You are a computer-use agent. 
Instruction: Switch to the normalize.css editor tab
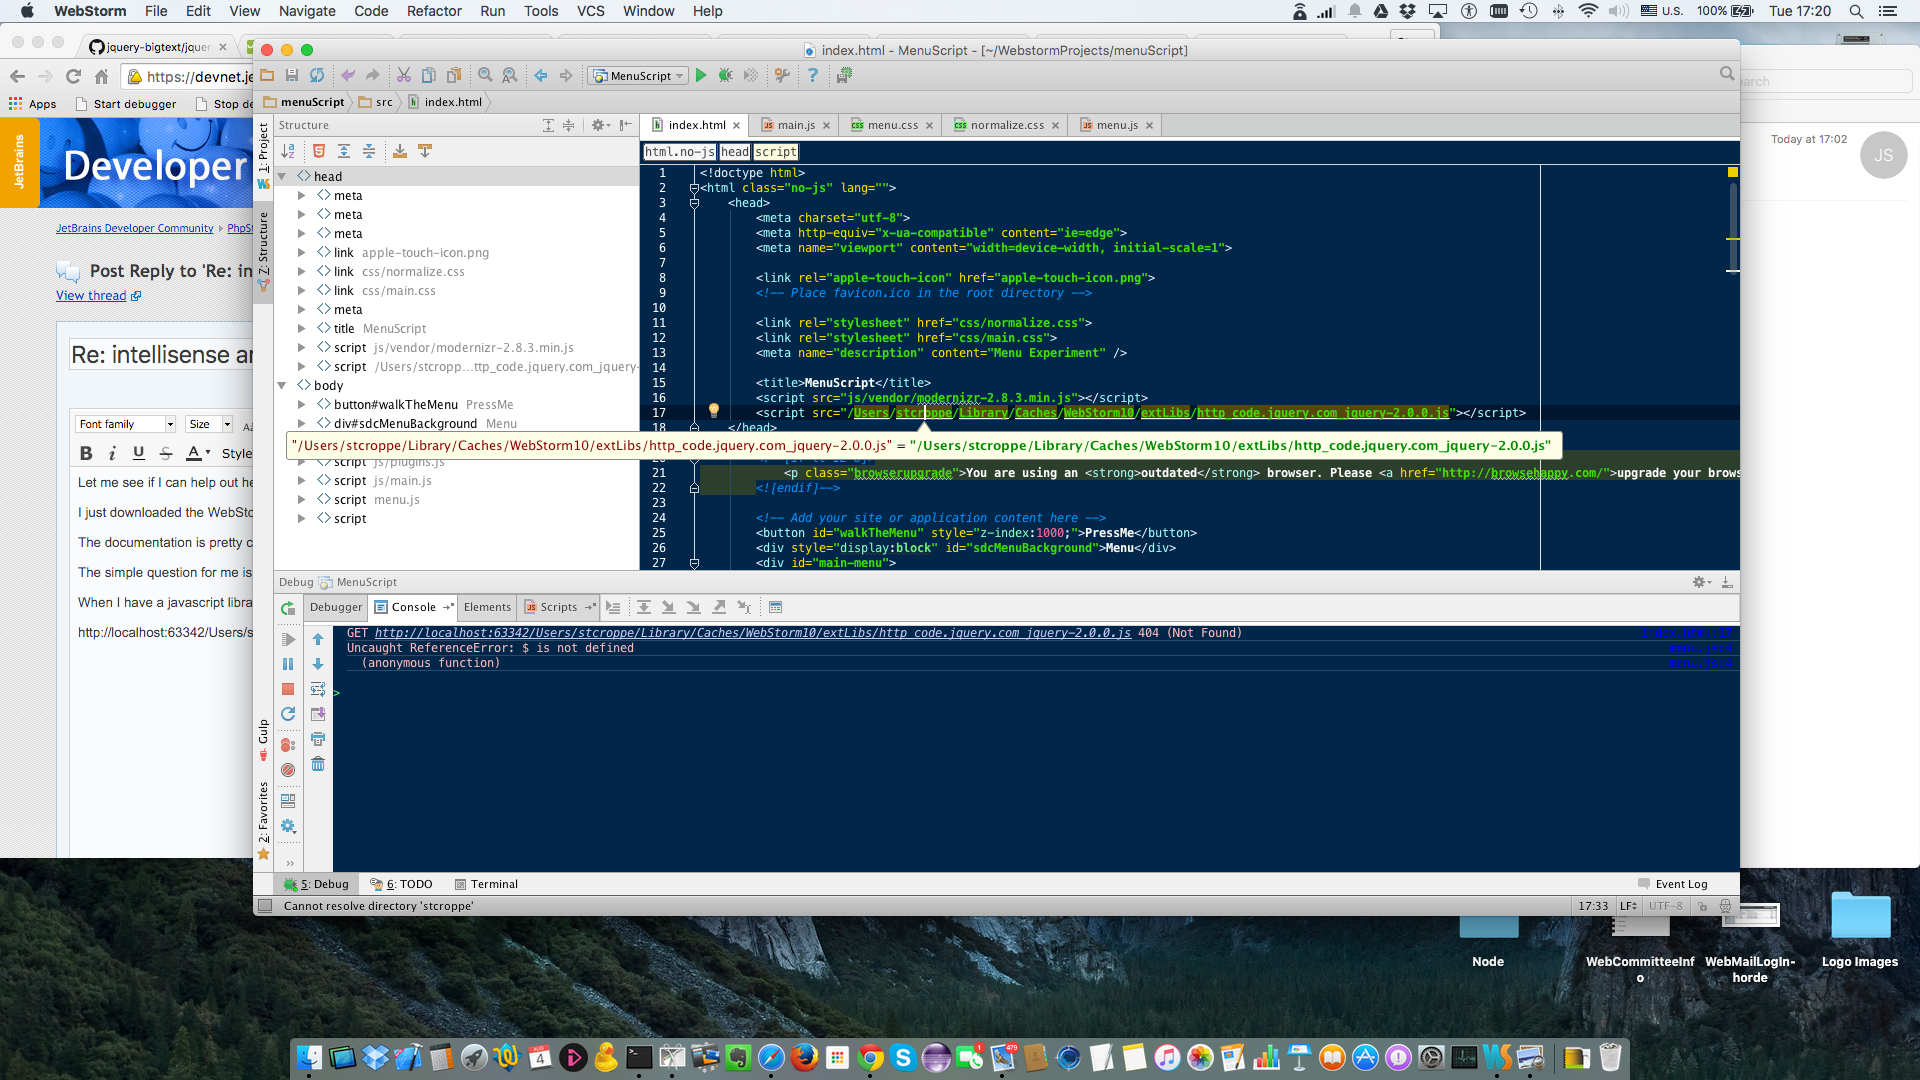pyautogui.click(x=1006, y=125)
